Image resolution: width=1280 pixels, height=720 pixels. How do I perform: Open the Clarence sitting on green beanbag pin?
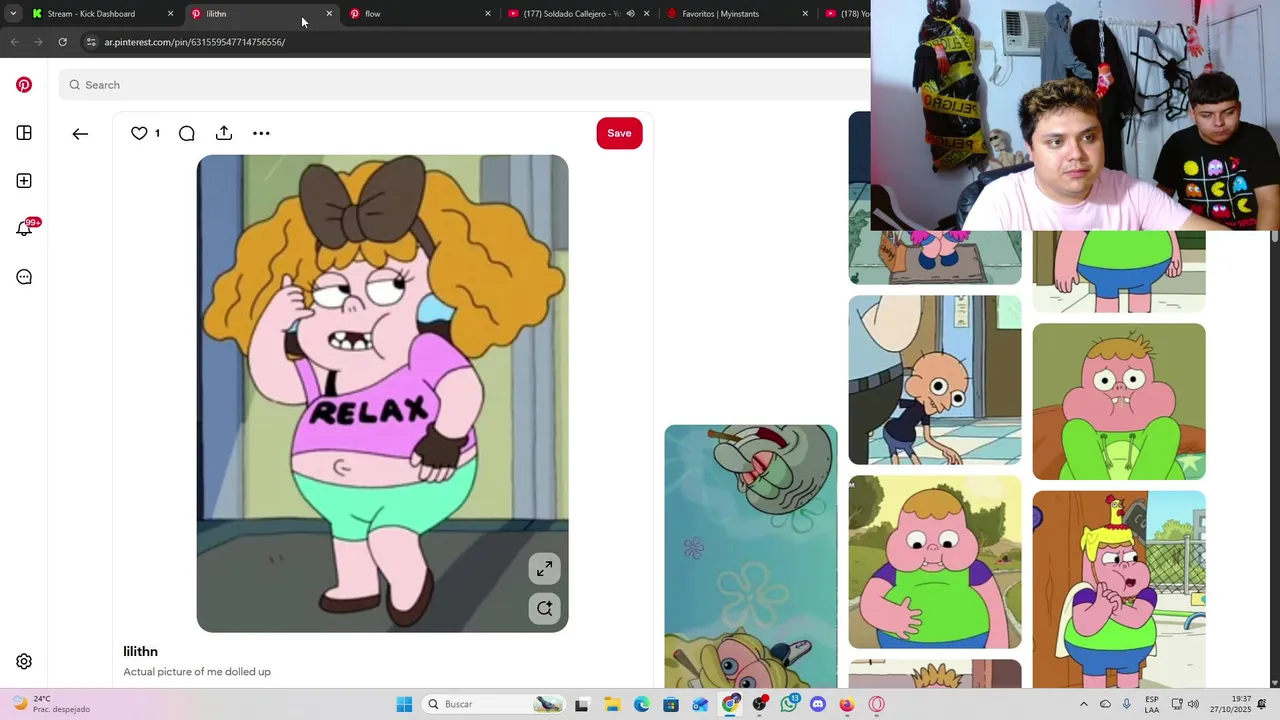coord(1119,401)
